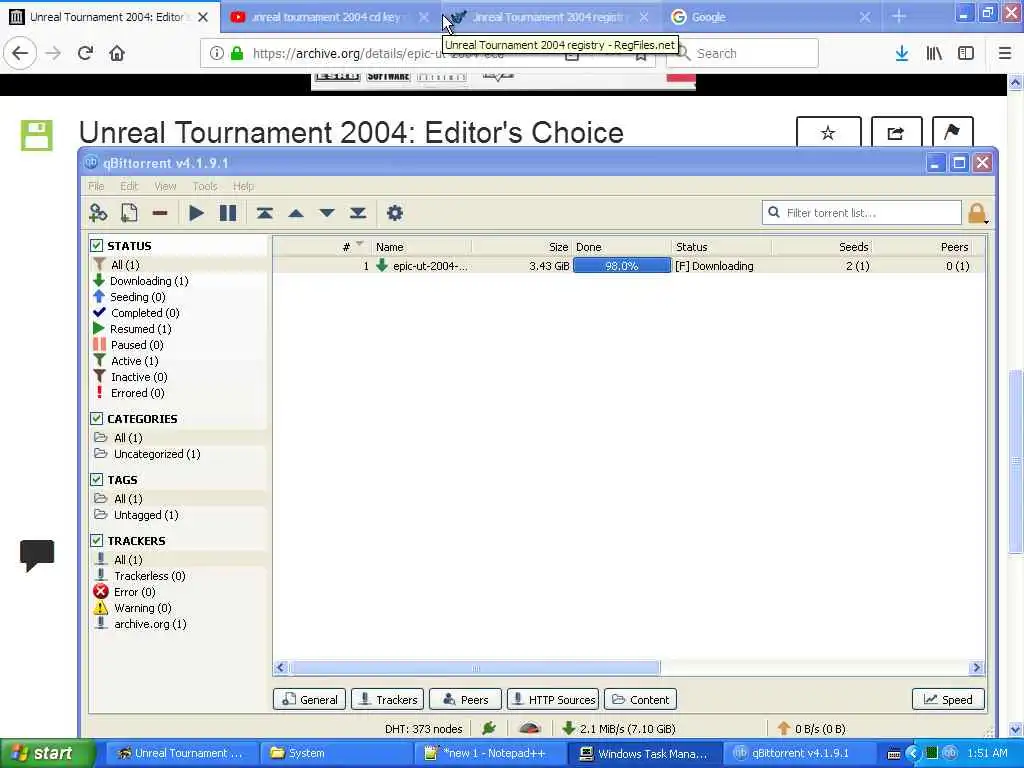Screen dimensions: 1024x768
Task: Sort torrents by the Name column
Action: click(x=422, y=247)
